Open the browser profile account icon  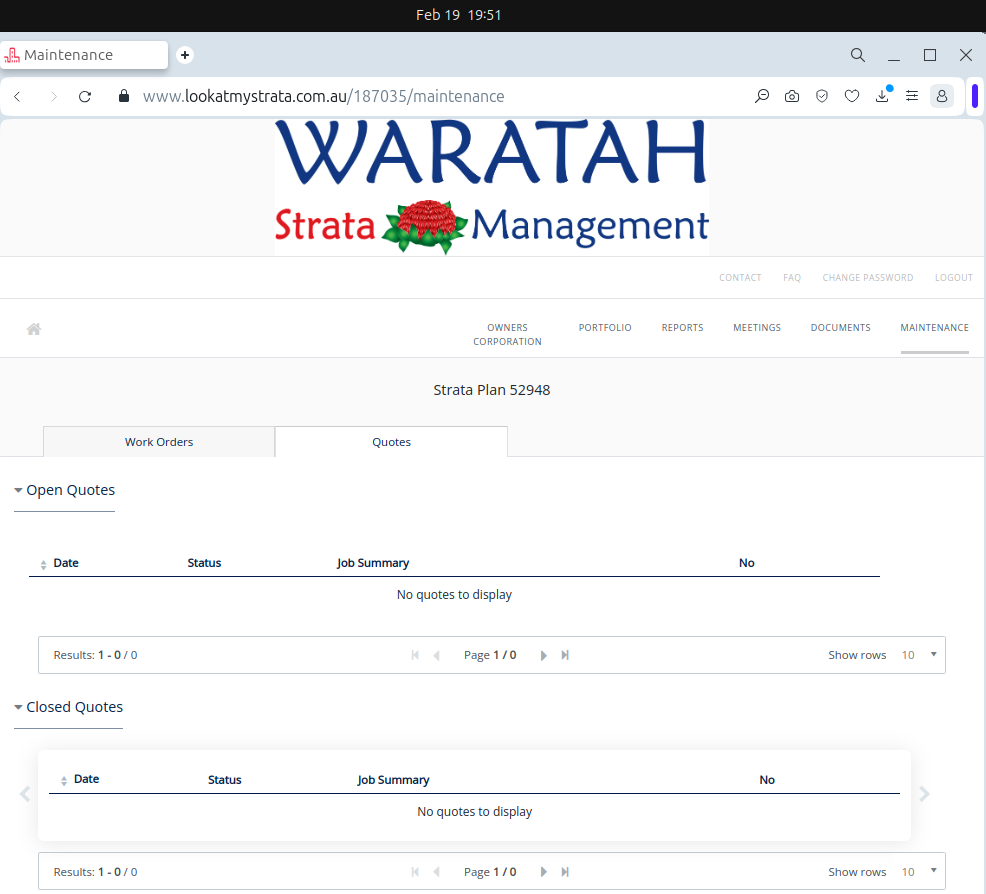pyautogui.click(x=942, y=96)
